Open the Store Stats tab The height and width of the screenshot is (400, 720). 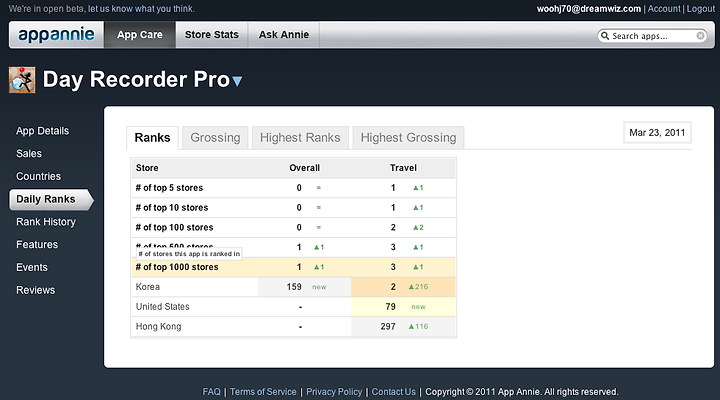tap(212, 34)
